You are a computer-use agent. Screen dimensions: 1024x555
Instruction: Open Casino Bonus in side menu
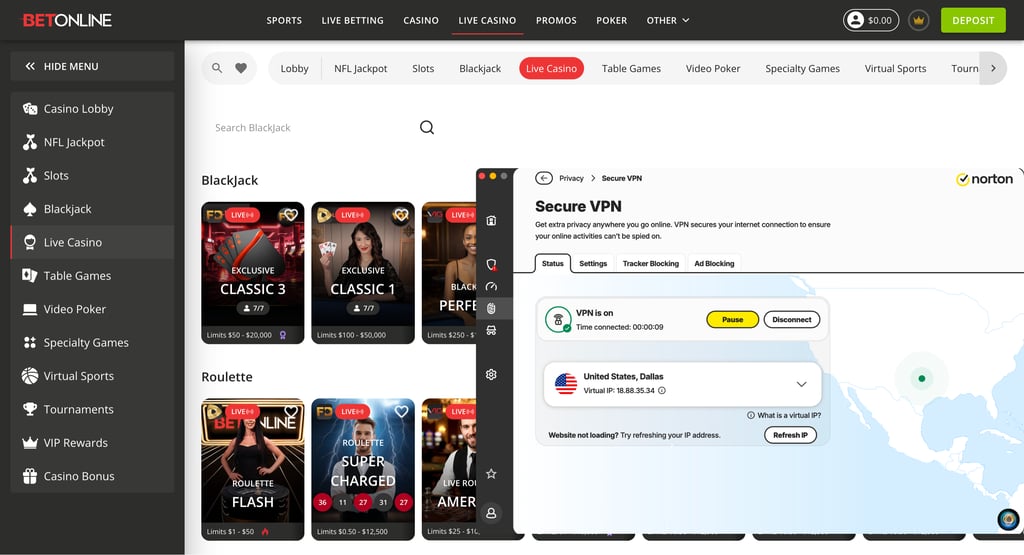93,476
